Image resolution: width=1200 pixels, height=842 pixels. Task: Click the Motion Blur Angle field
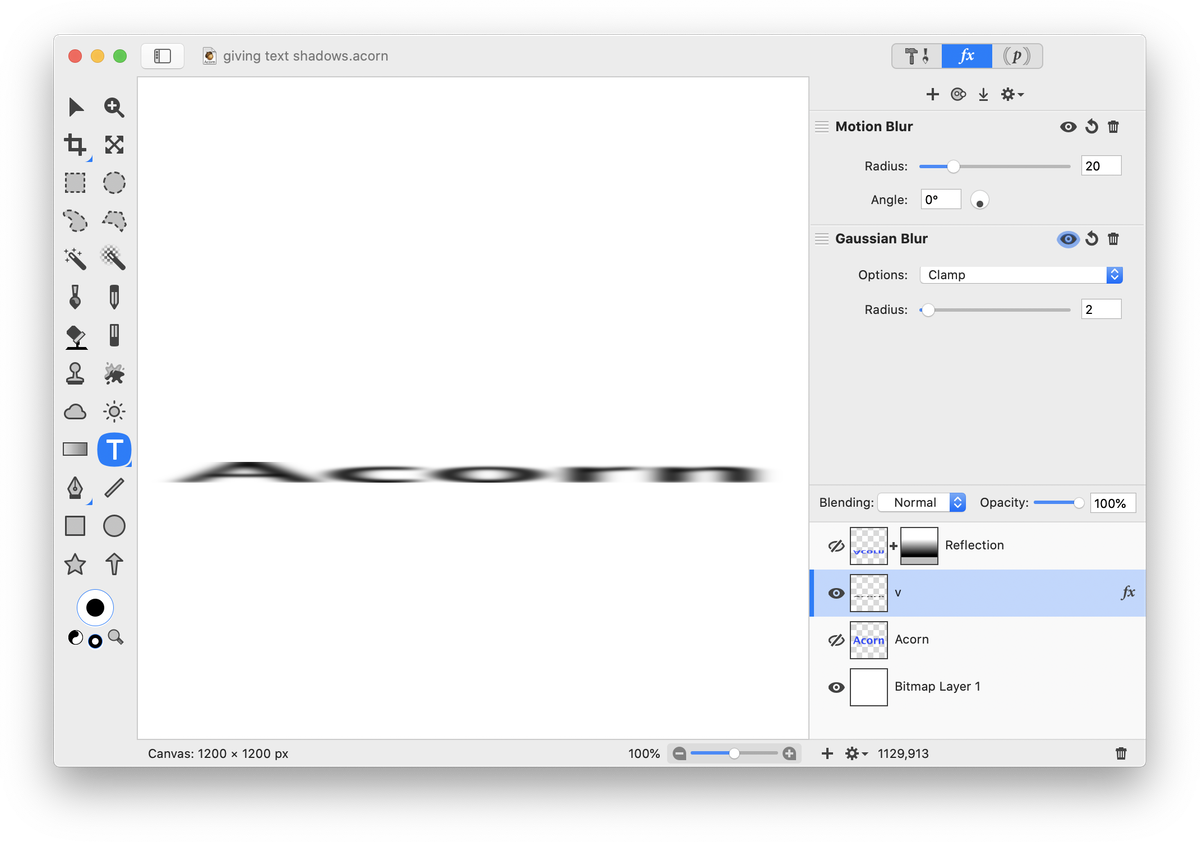click(x=941, y=200)
